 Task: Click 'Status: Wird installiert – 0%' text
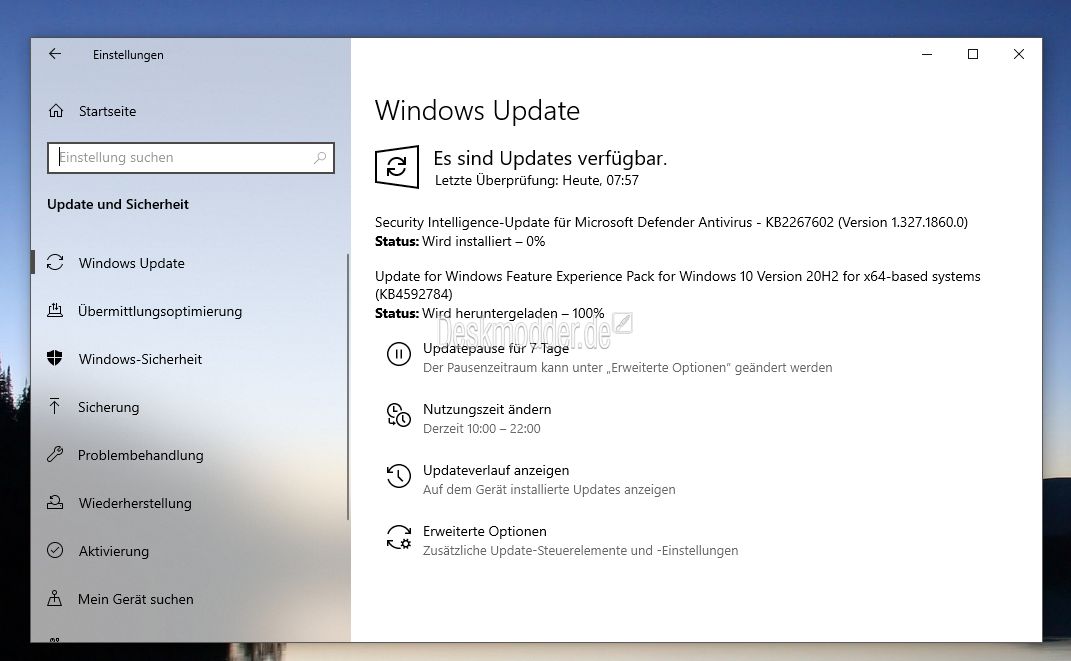click(x=460, y=241)
